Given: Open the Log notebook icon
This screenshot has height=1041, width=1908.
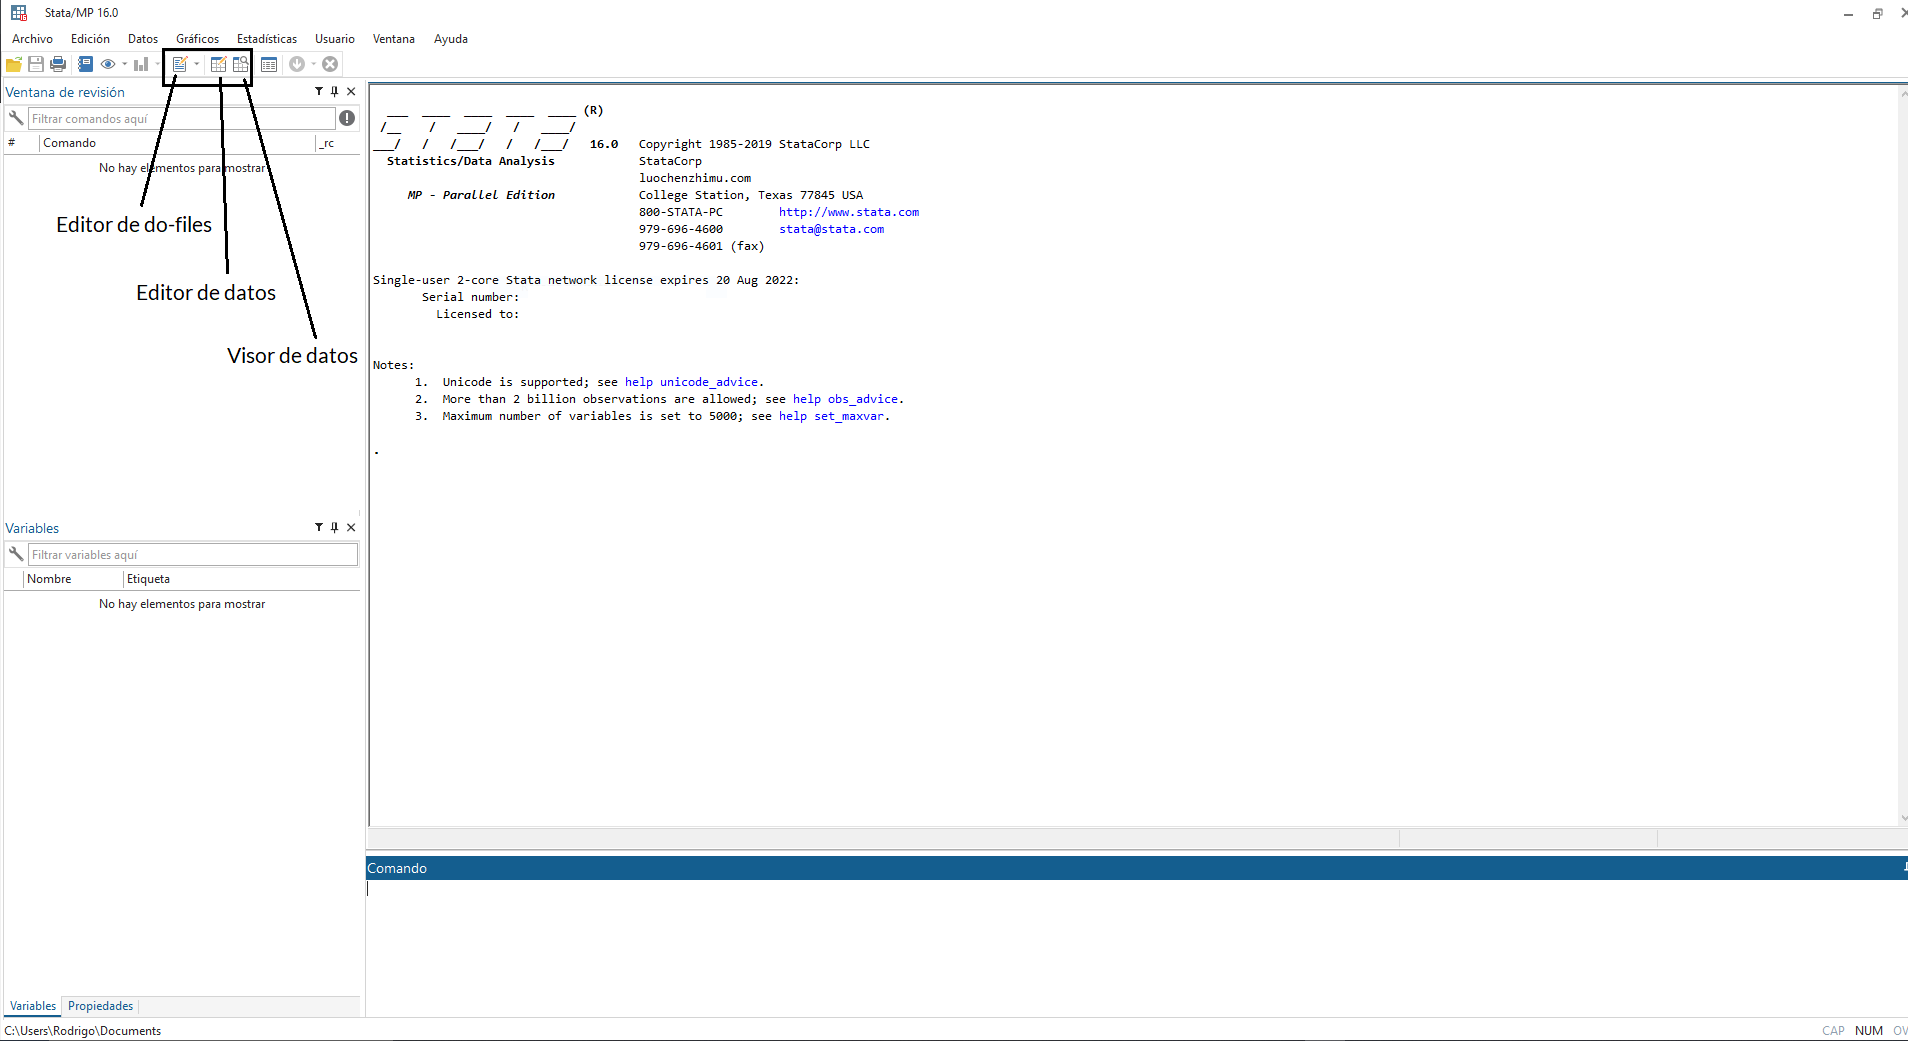Looking at the screenshot, I should tap(86, 64).
